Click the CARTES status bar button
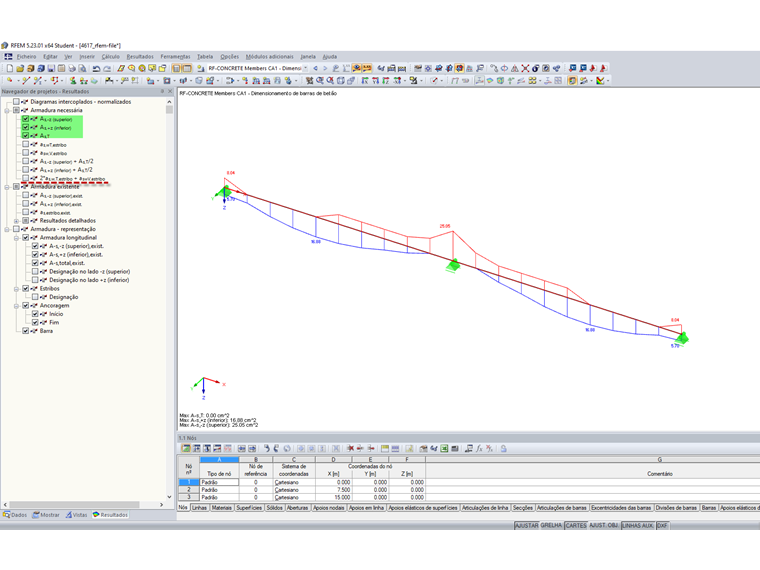This screenshot has height=570, width=760. pyautogui.click(x=576, y=526)
